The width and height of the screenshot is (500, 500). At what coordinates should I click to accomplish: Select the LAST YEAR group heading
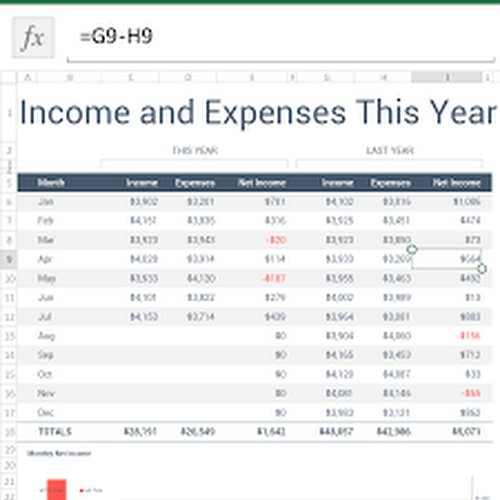click(x=390, y=151)
